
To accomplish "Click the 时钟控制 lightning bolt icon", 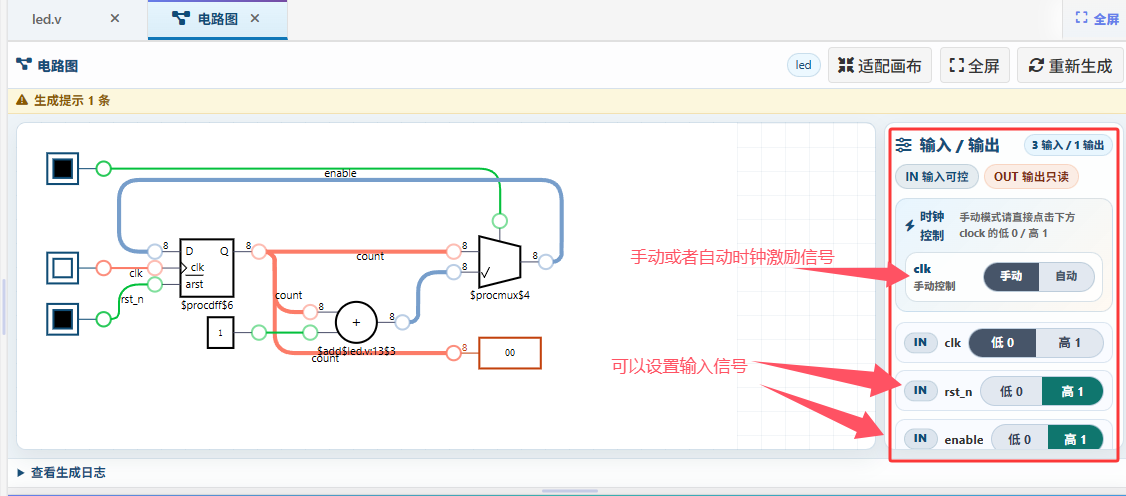I will [910, 225].
